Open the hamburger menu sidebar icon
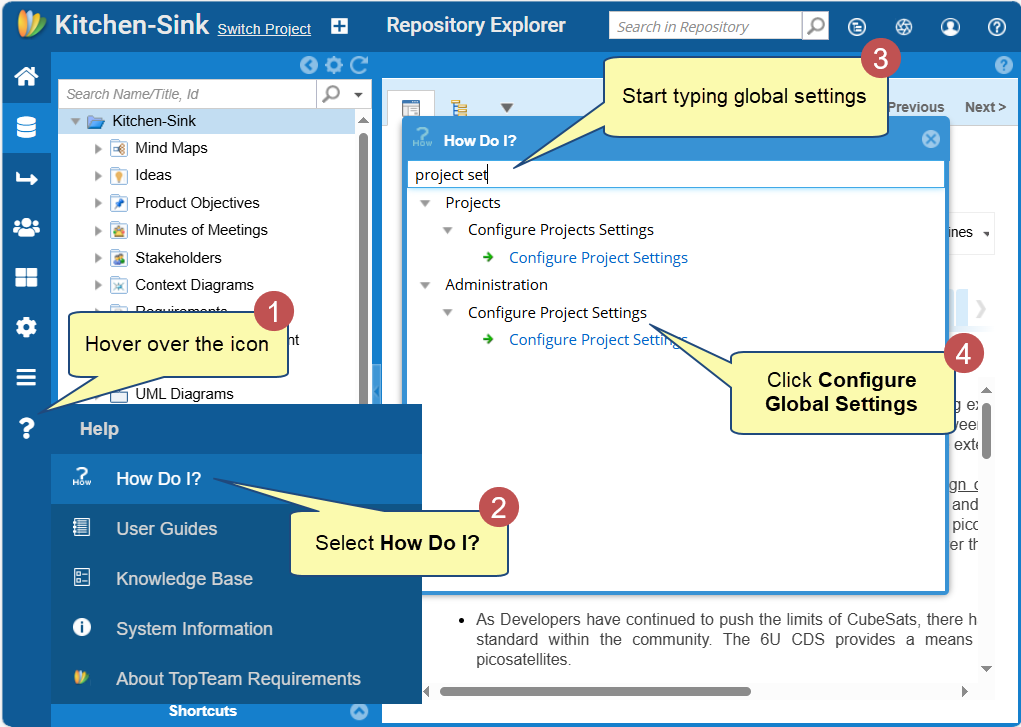This screenshot has height=727, width=1021. 26,377
